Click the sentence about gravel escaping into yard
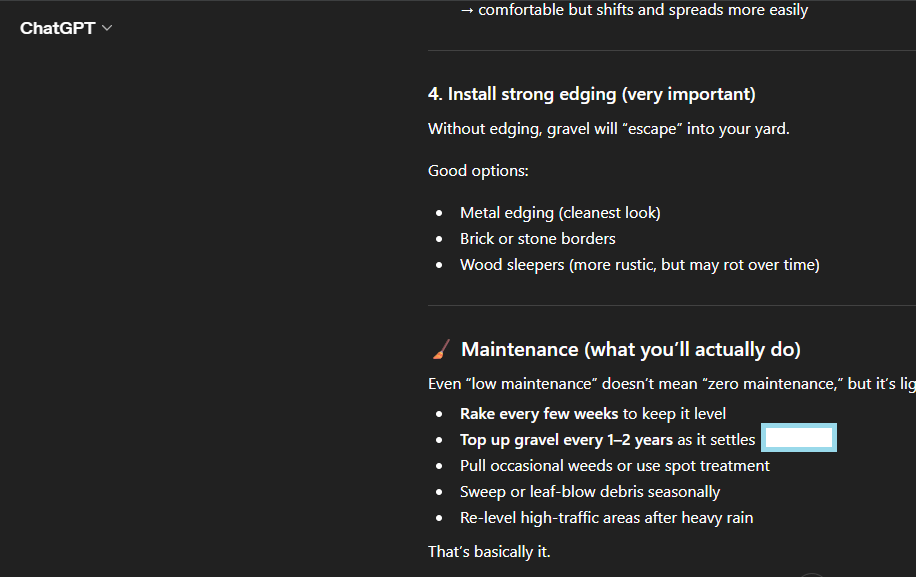 pos(608,129)
